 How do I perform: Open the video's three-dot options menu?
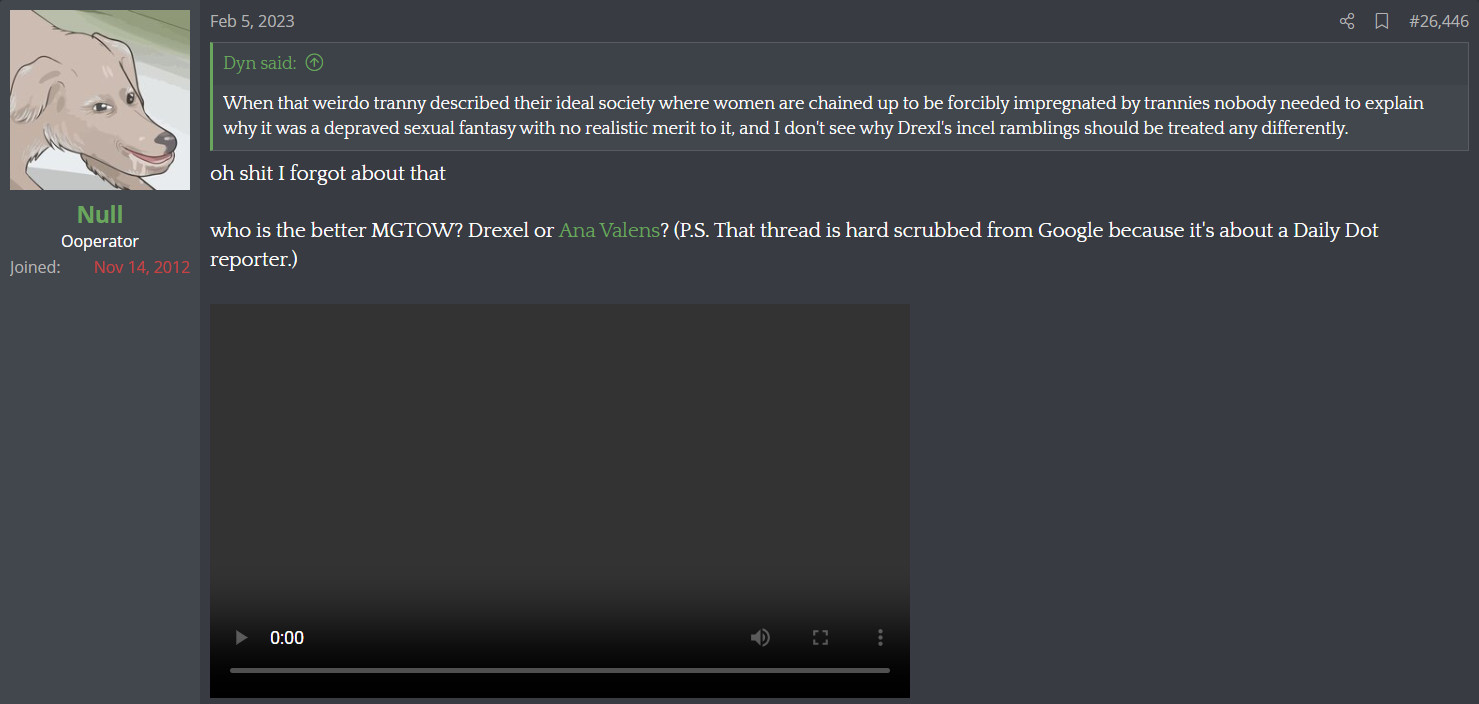coord(880,637)
